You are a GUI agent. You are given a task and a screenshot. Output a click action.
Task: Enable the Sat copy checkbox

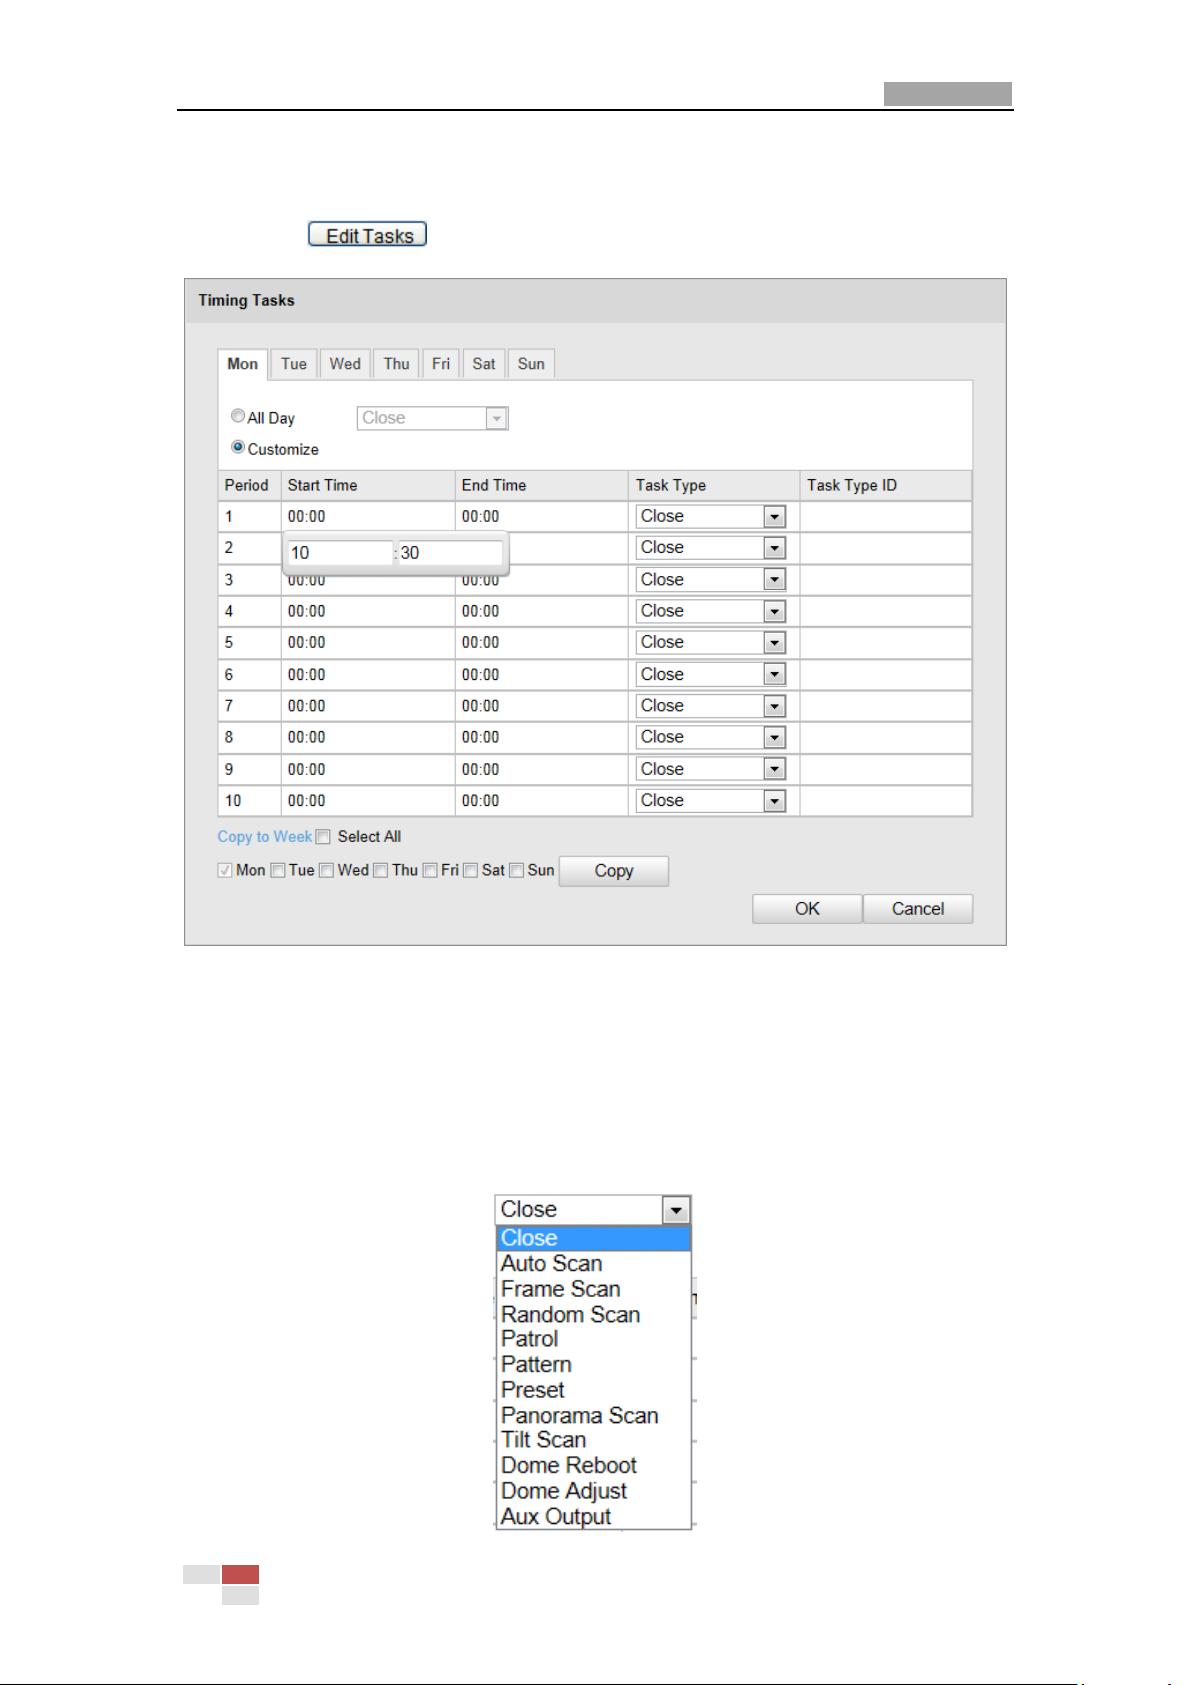click(471, 871)
